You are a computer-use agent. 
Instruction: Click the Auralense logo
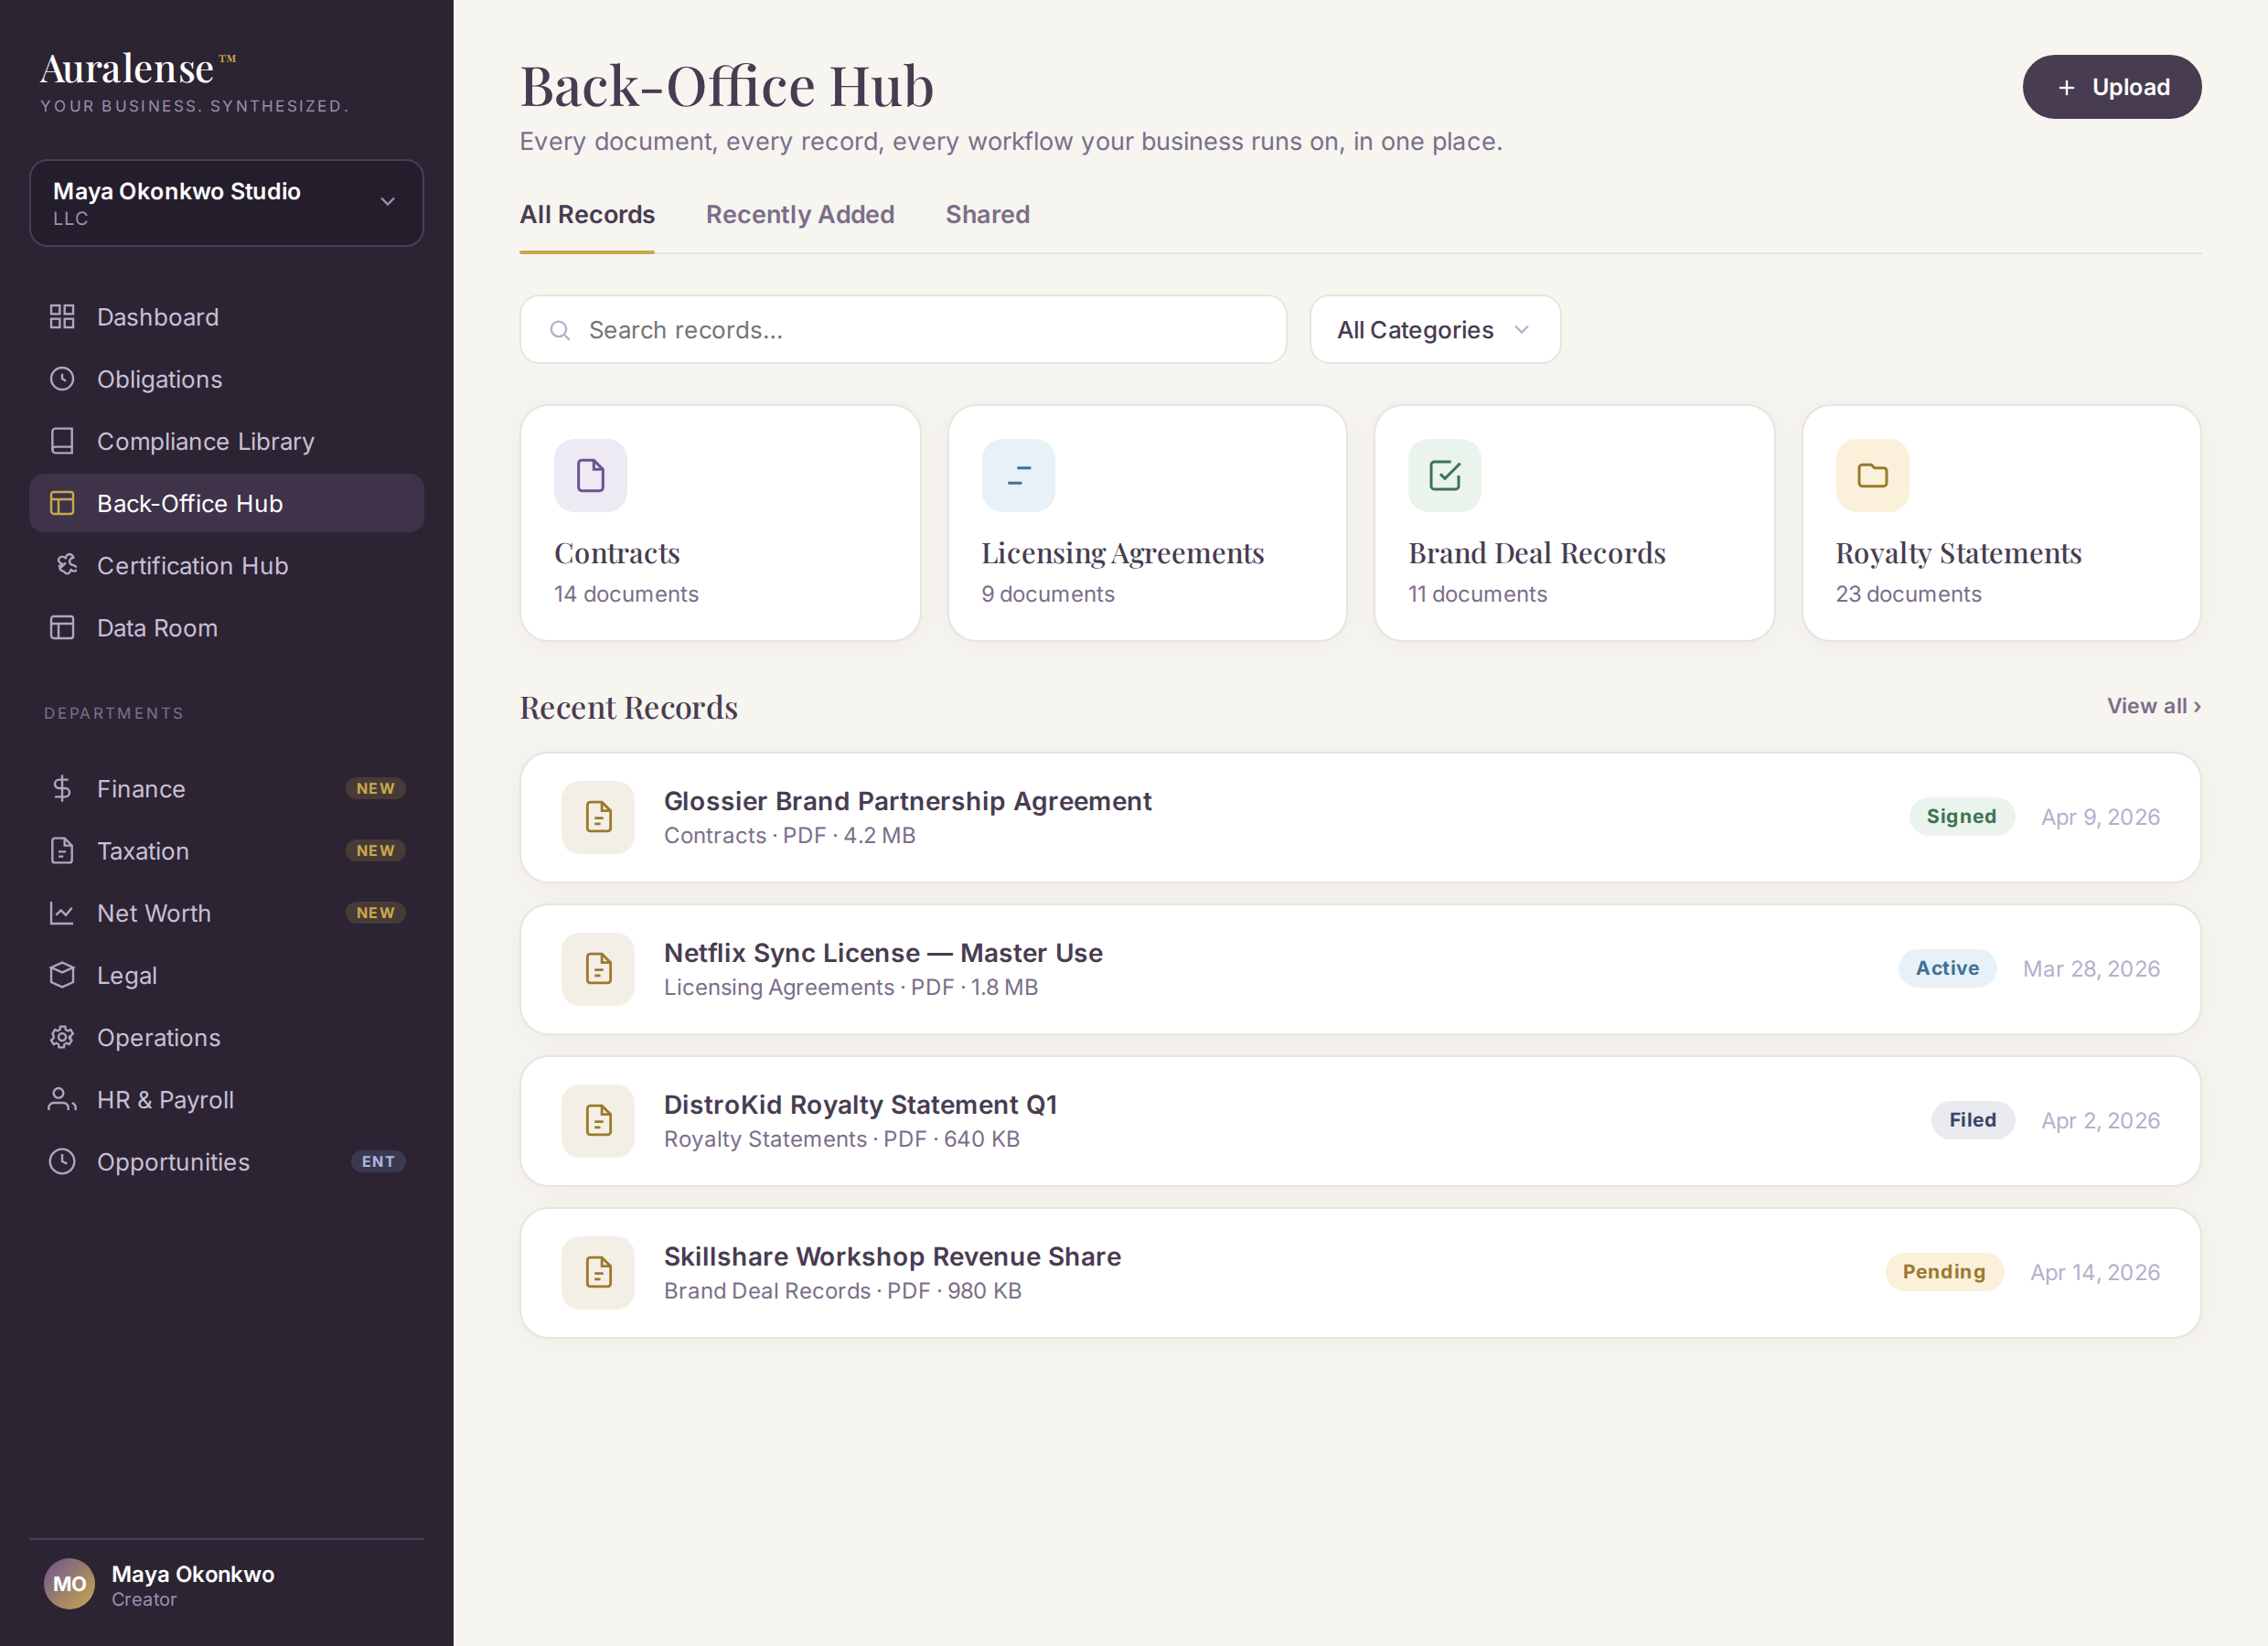point(138,69)
